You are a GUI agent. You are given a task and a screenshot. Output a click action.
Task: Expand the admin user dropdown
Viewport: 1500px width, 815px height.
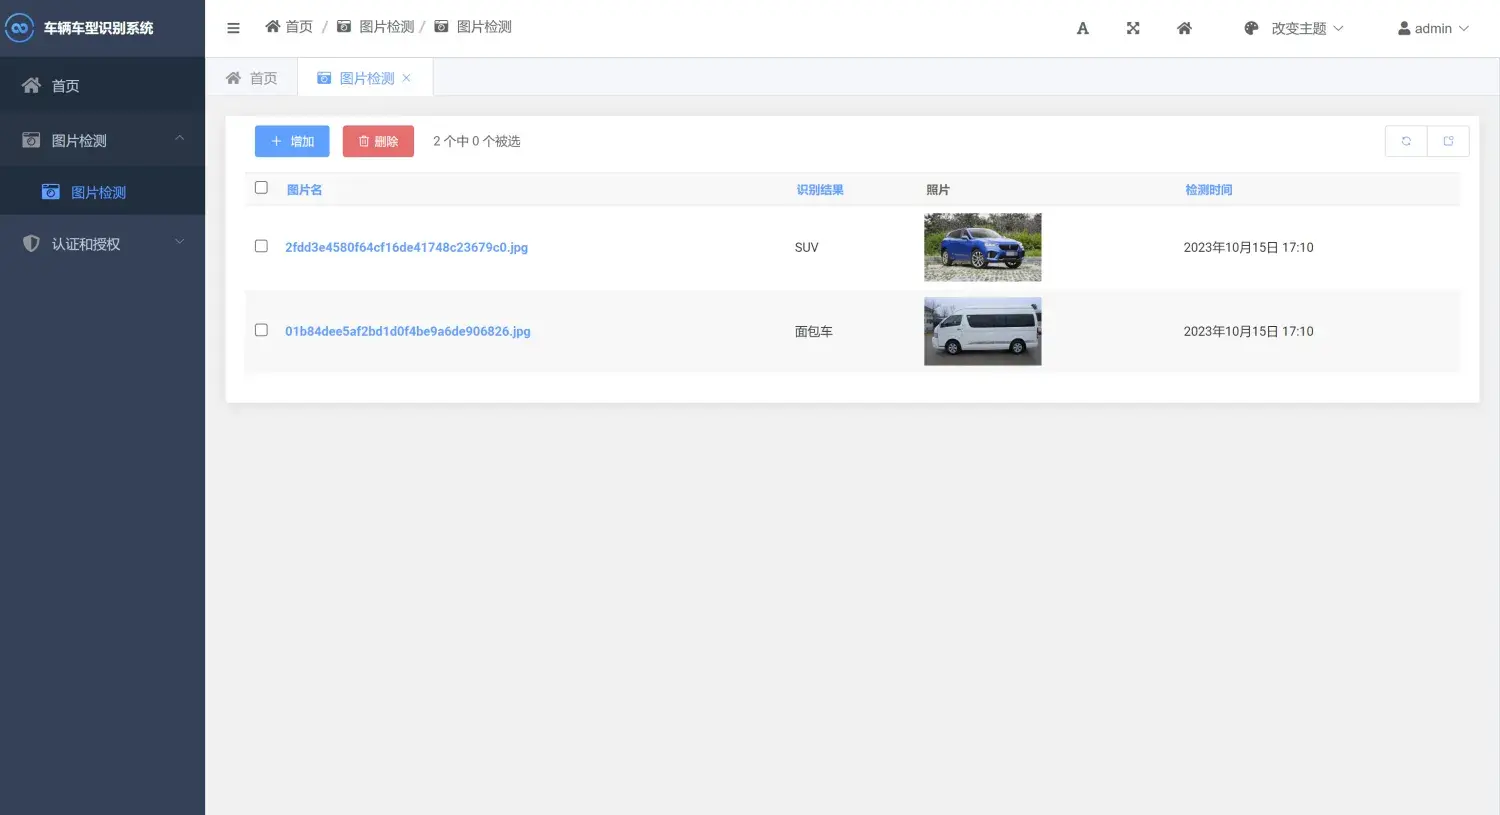click(1432, 28)
